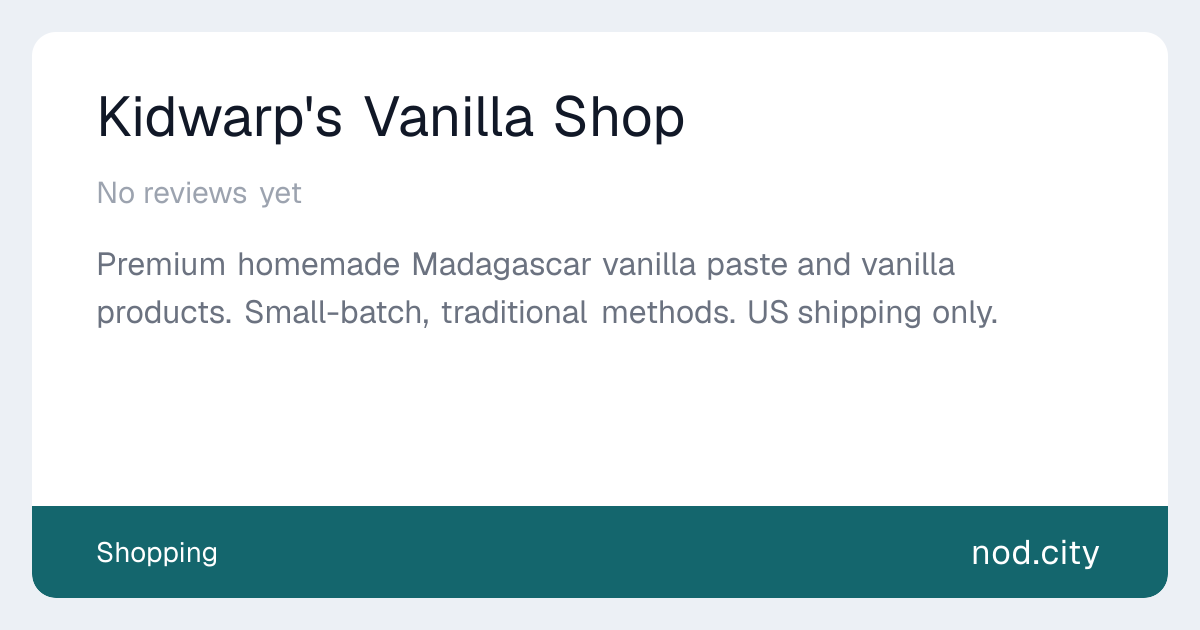The image size is (1200, 630).
Task: Click the word "yet" after reviews
Action: [280, 193]
